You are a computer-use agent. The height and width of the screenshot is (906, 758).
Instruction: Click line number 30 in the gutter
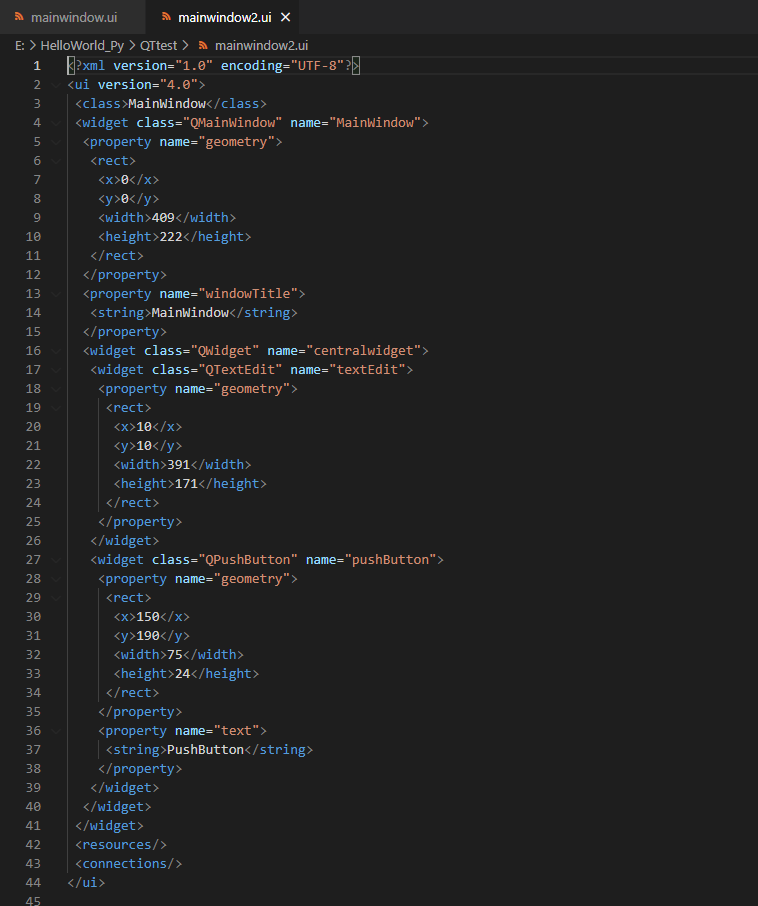[x=33, y=616]
